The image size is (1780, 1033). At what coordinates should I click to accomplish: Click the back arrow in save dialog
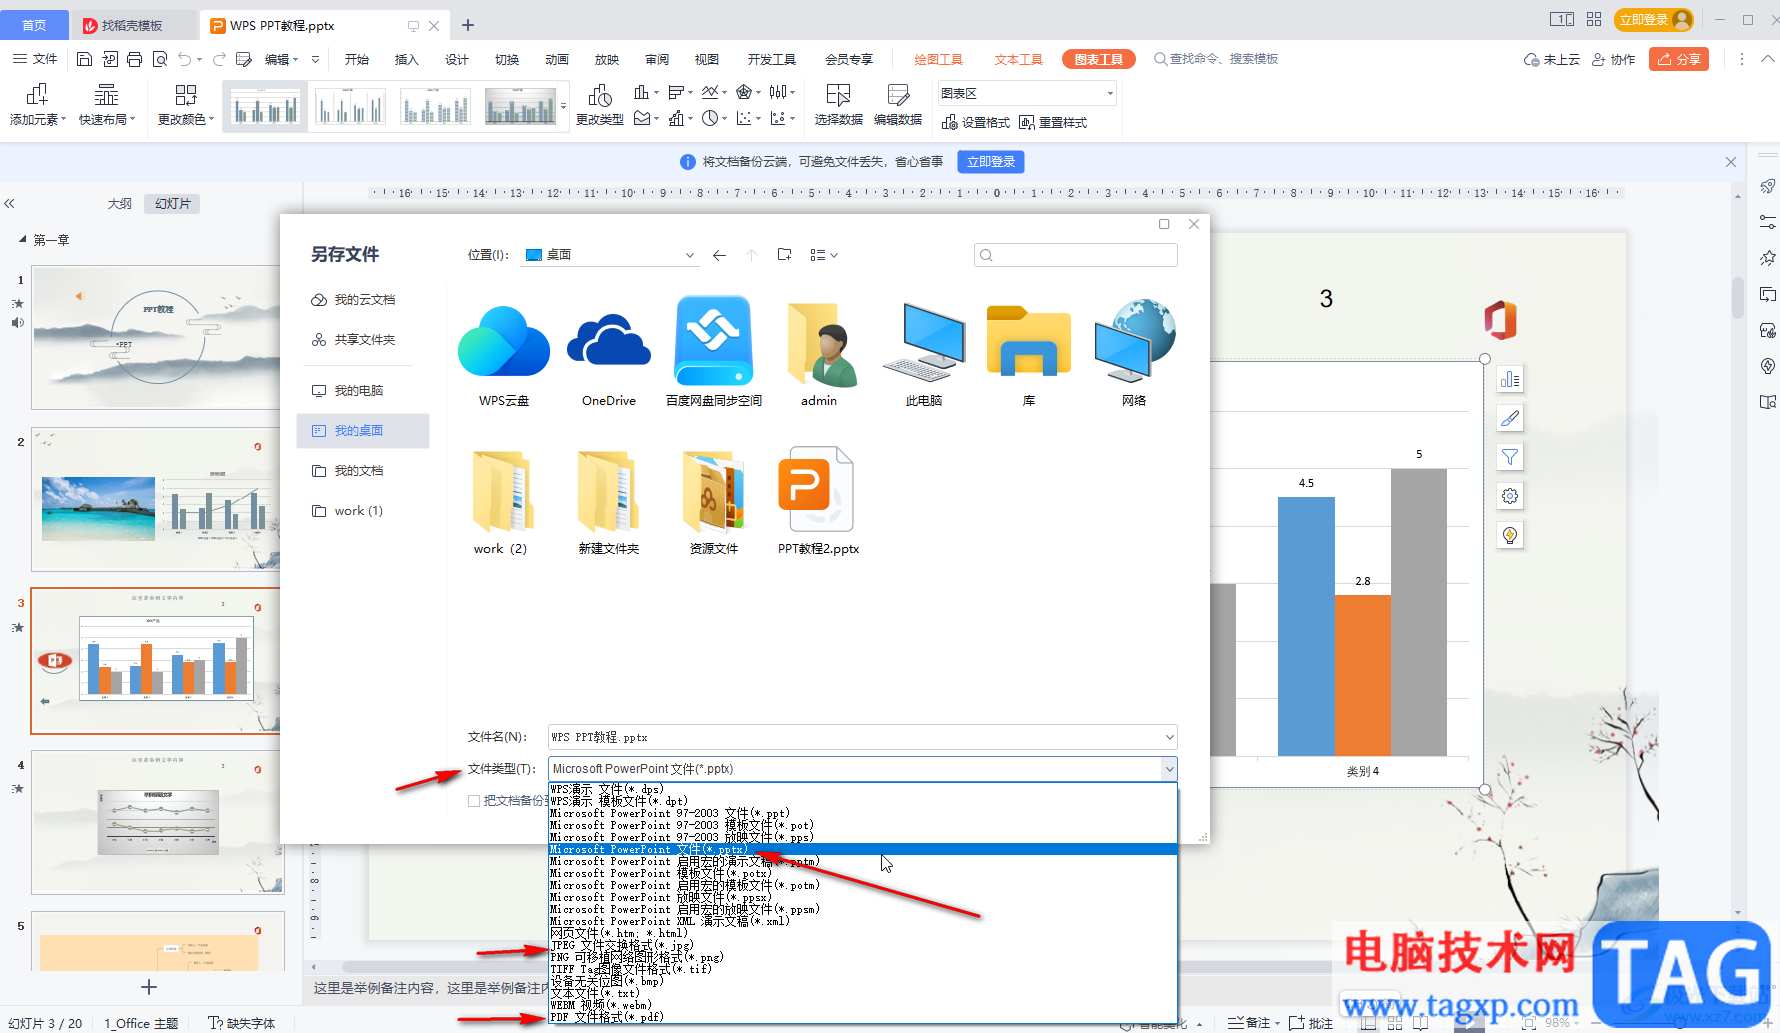click(719, 255)
